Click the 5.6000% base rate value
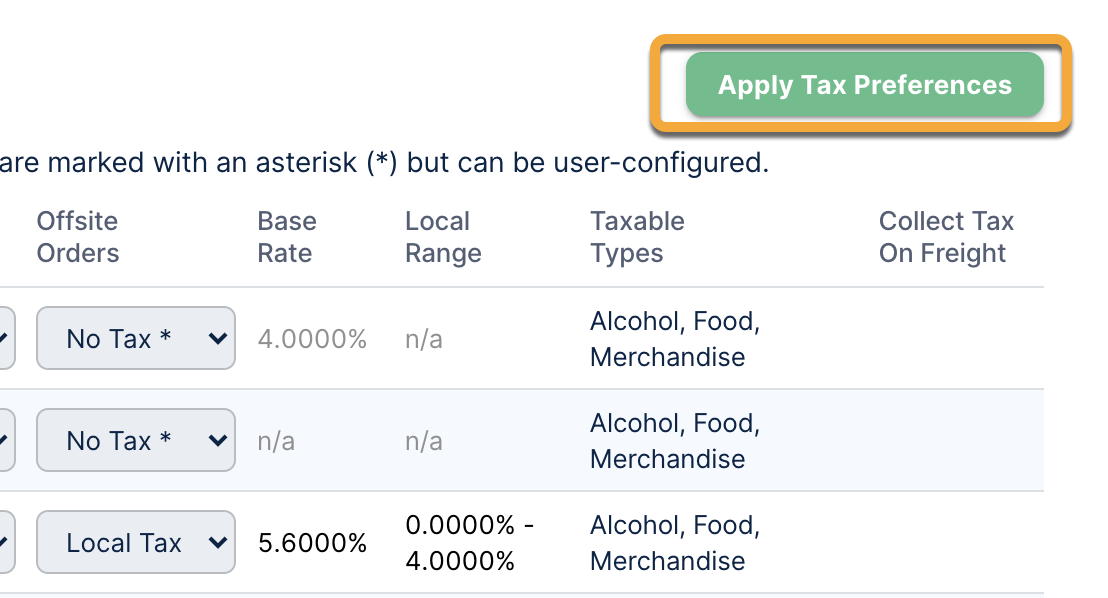 pos(312,544)
